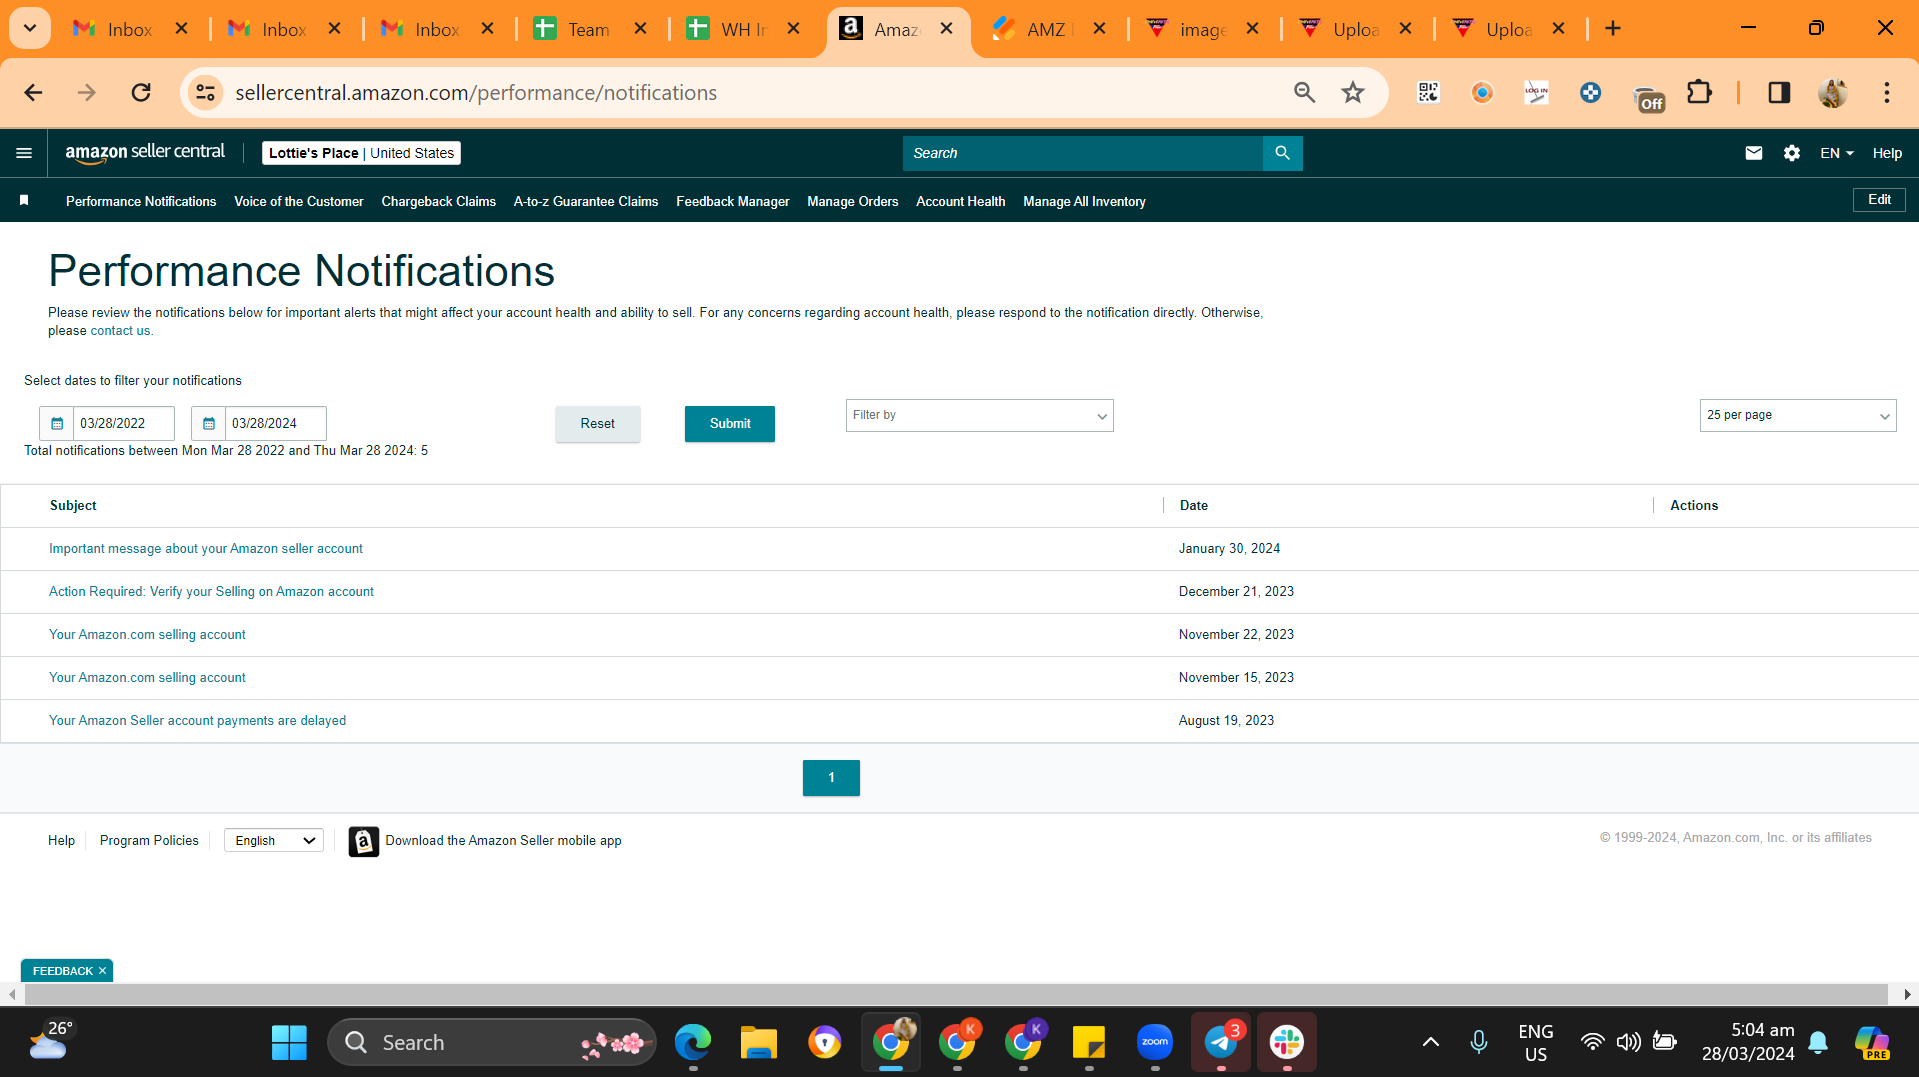Submit the date filter
The width and height of the screenshot is (1919, 1077).
[x=730, y=424]
